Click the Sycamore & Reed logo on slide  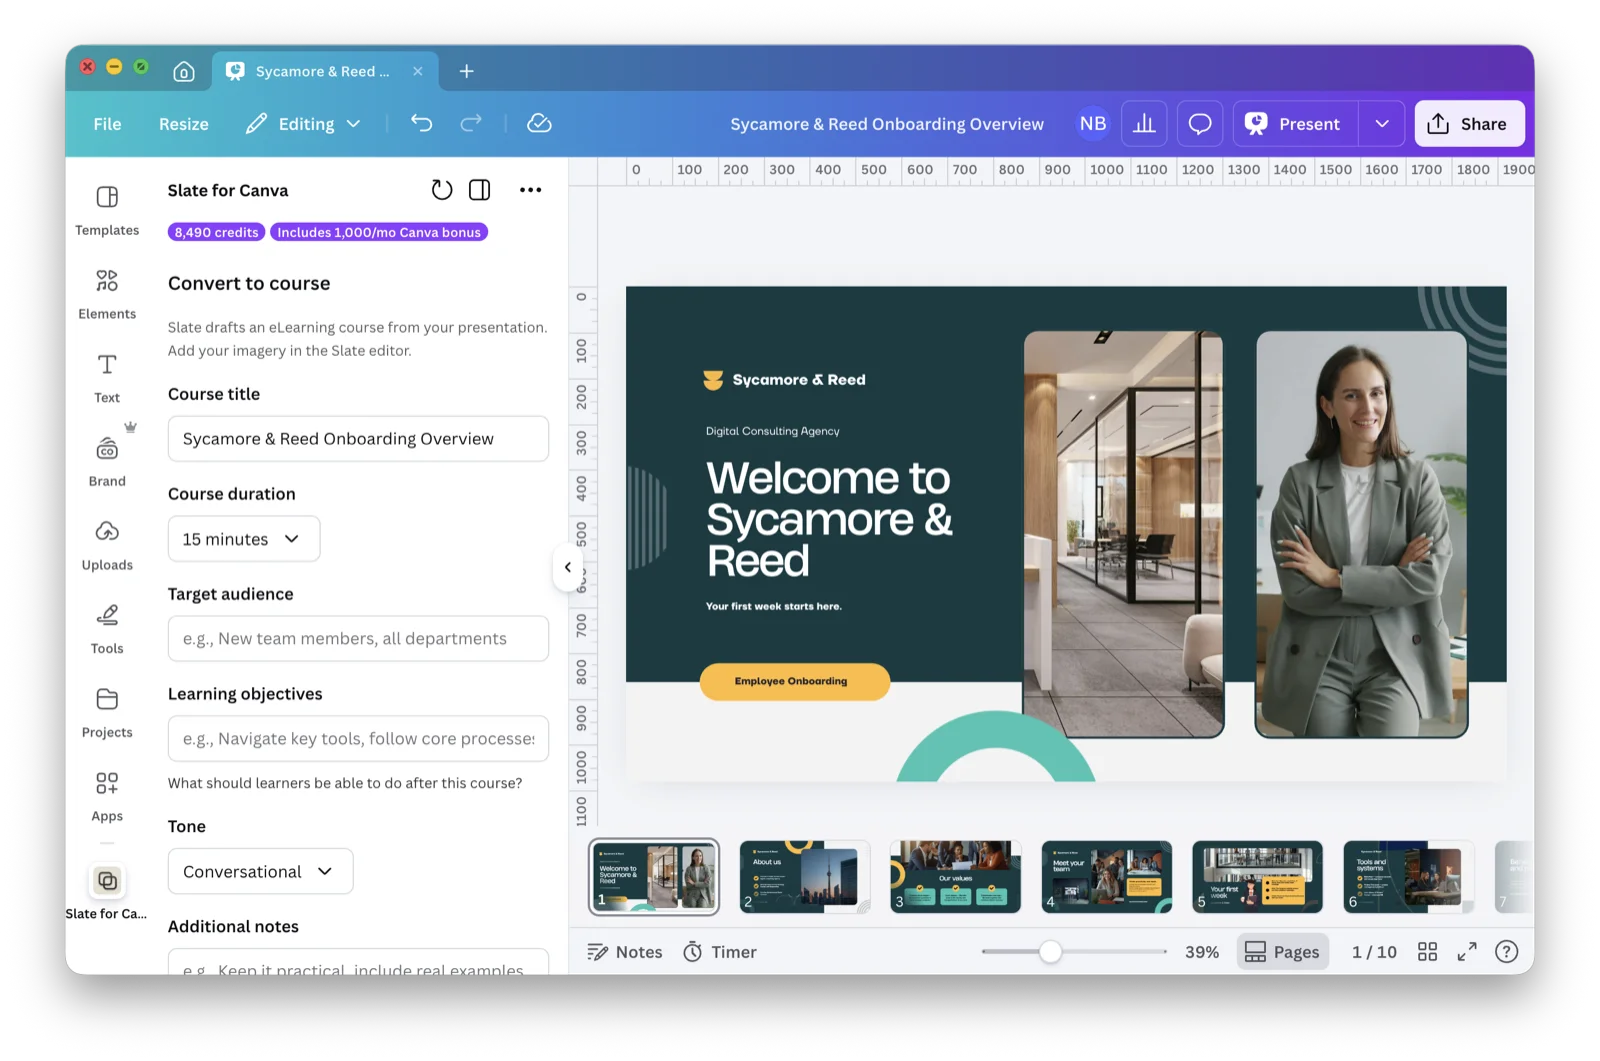pos(784,380)
